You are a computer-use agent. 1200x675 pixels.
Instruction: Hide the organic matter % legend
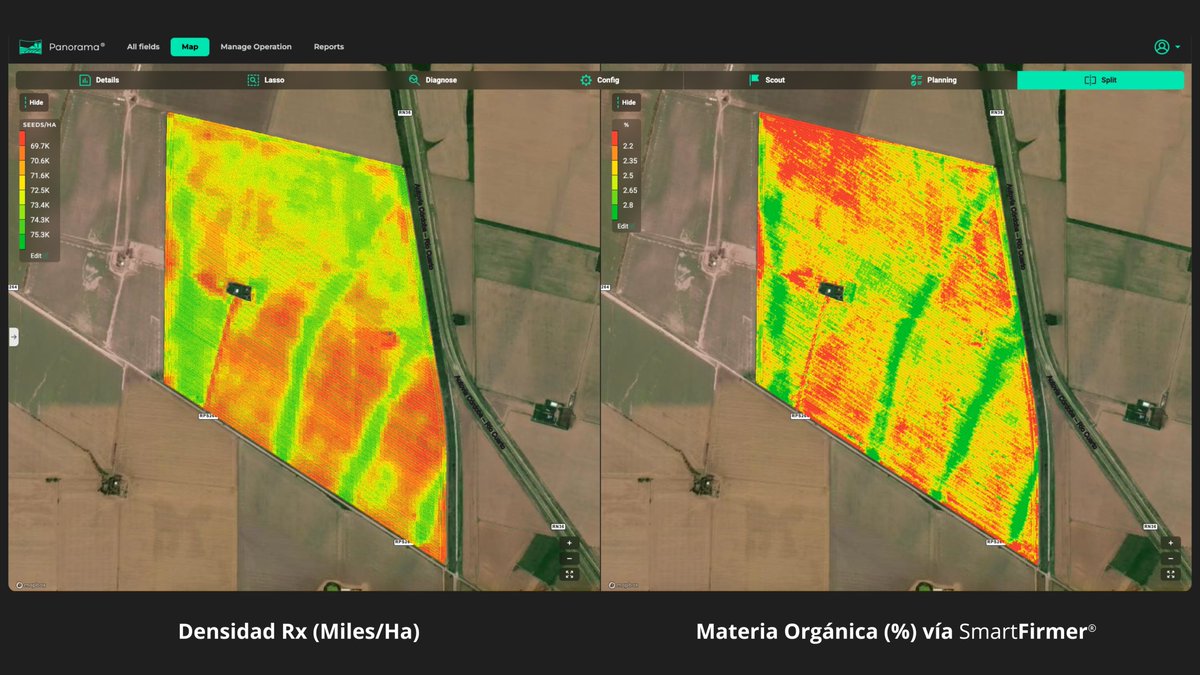coord(627,102)
